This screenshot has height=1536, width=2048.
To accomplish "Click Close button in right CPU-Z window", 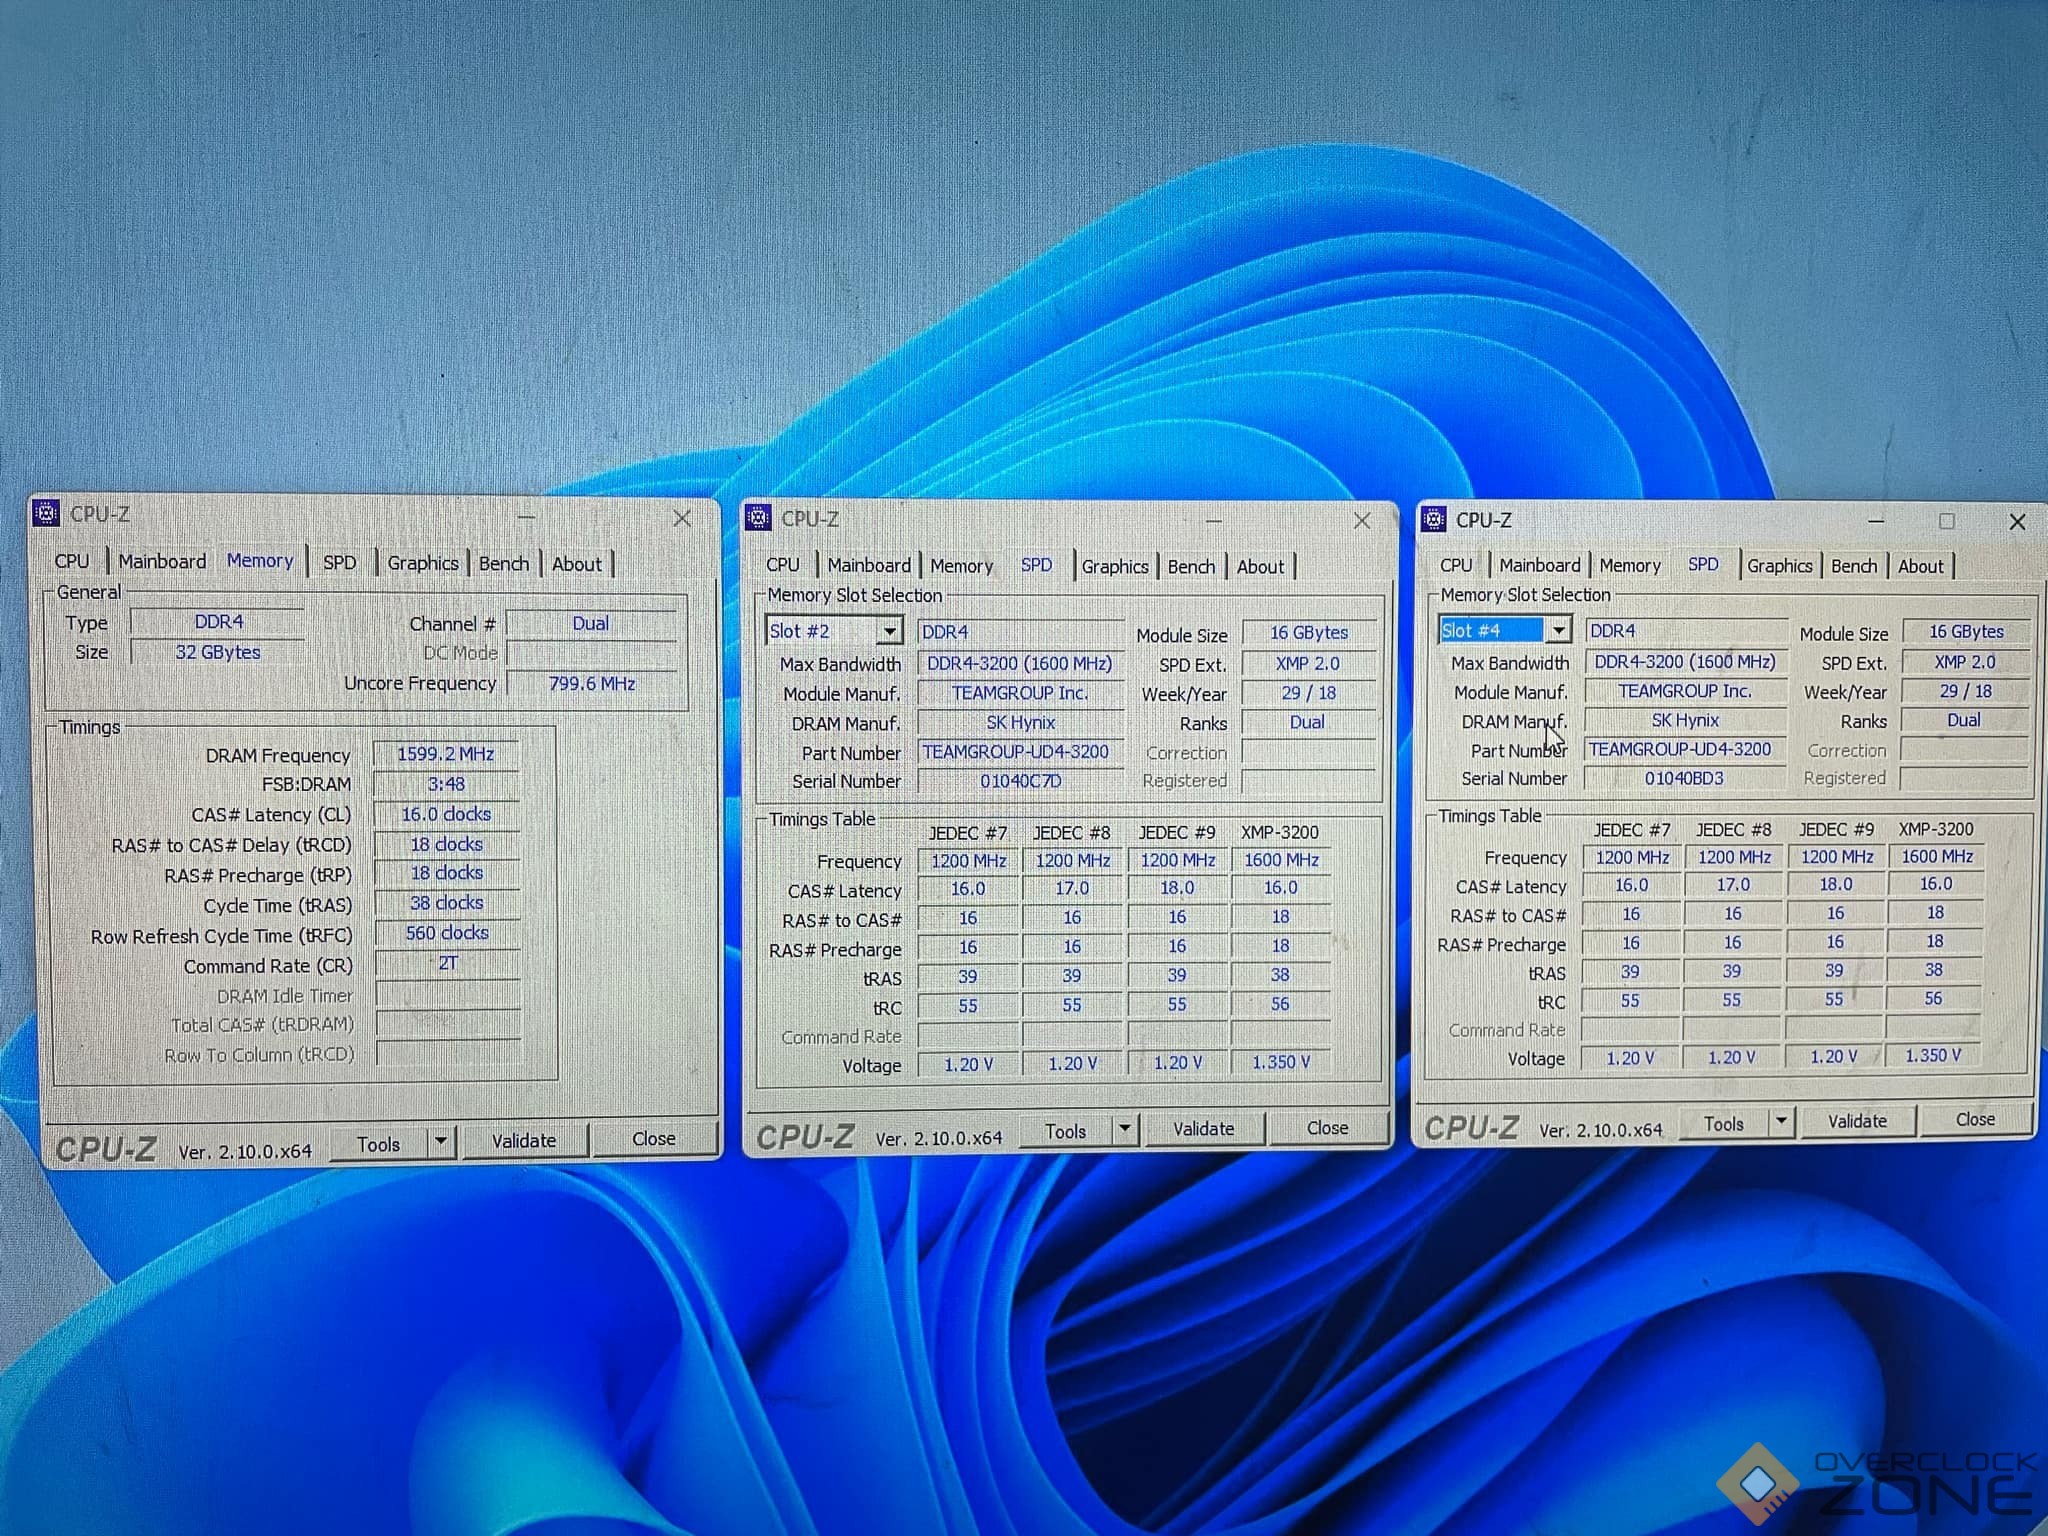I will [x=1975, y=1119].
